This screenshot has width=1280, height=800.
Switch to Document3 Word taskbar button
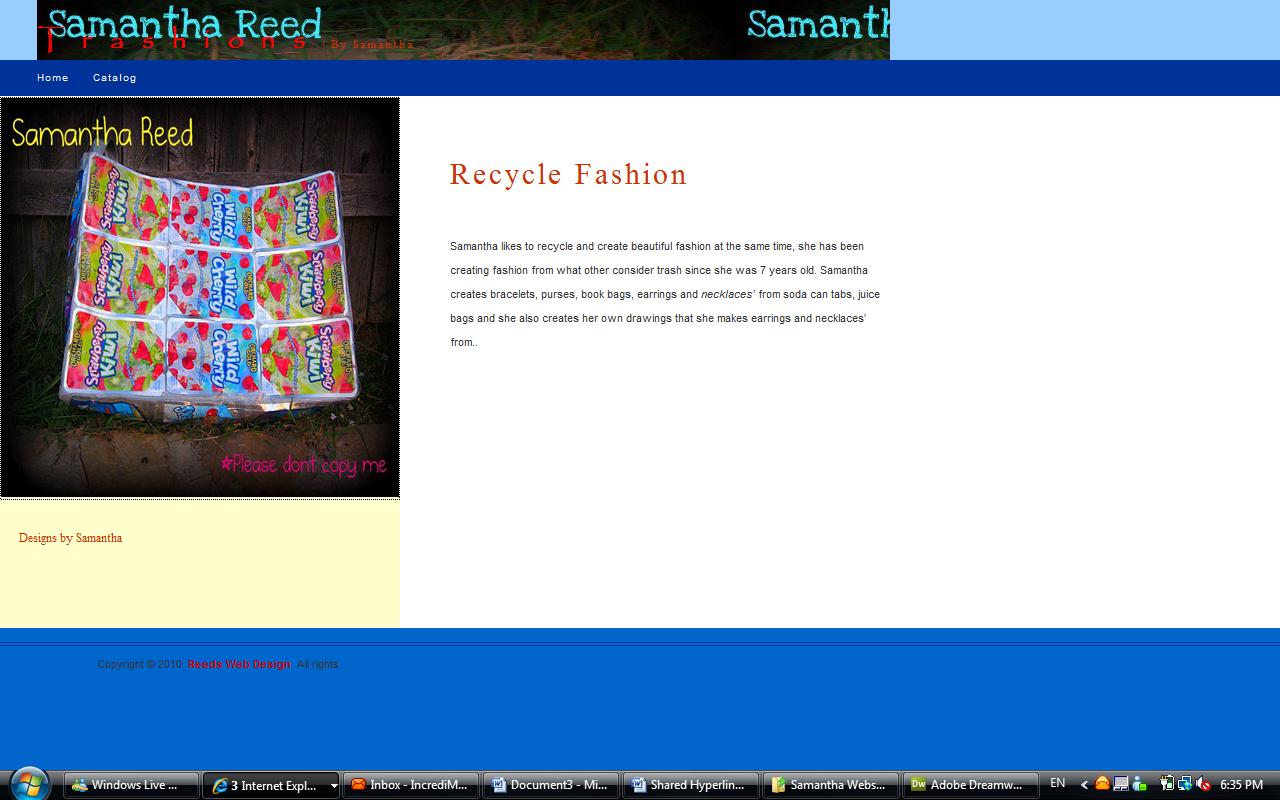(550, 785)
